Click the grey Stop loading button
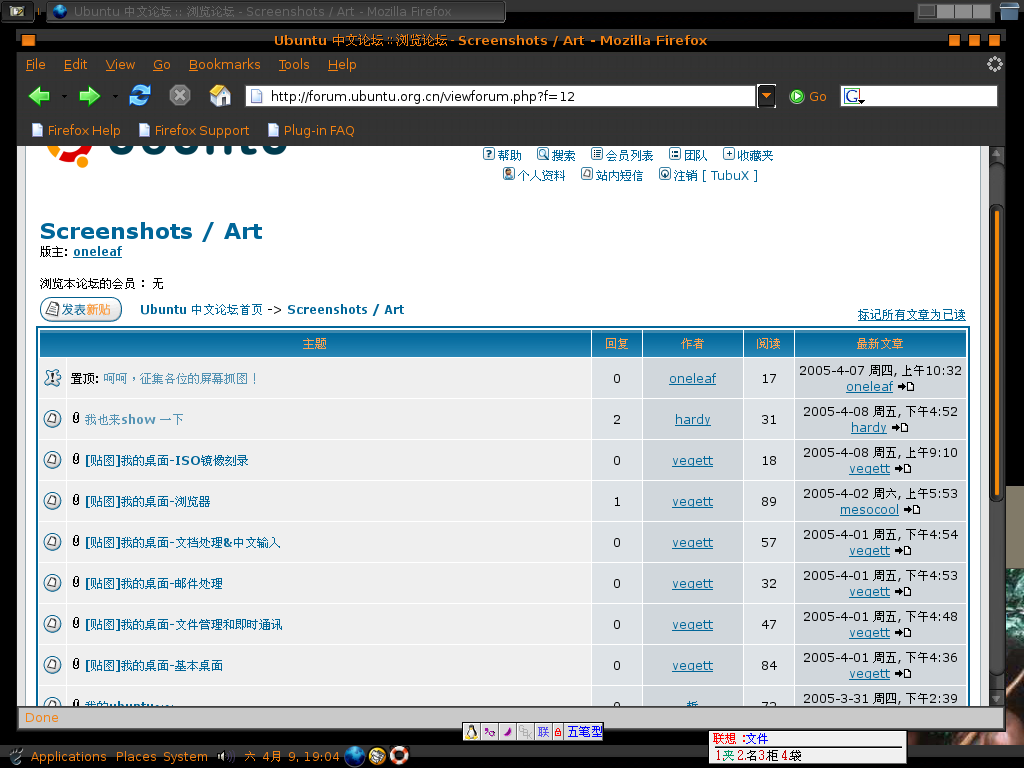Viewport: 1024px width, 768px height. coord(180,96)
